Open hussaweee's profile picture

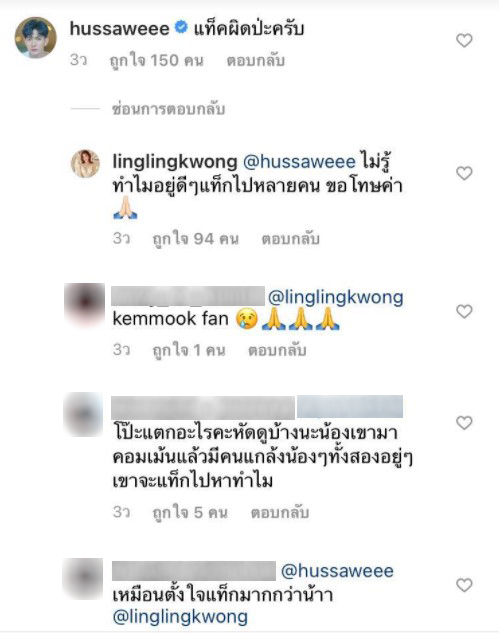click(36, 38)
